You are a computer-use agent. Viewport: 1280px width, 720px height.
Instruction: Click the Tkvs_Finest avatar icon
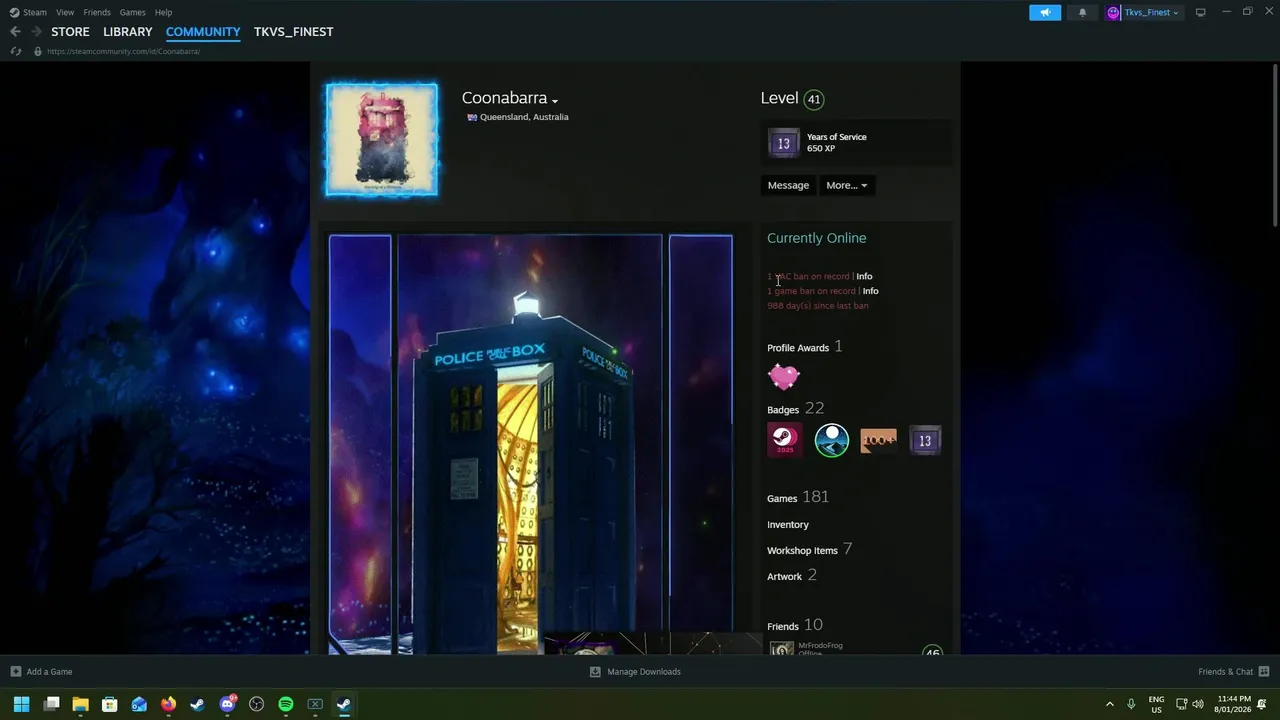[1113, 12]
